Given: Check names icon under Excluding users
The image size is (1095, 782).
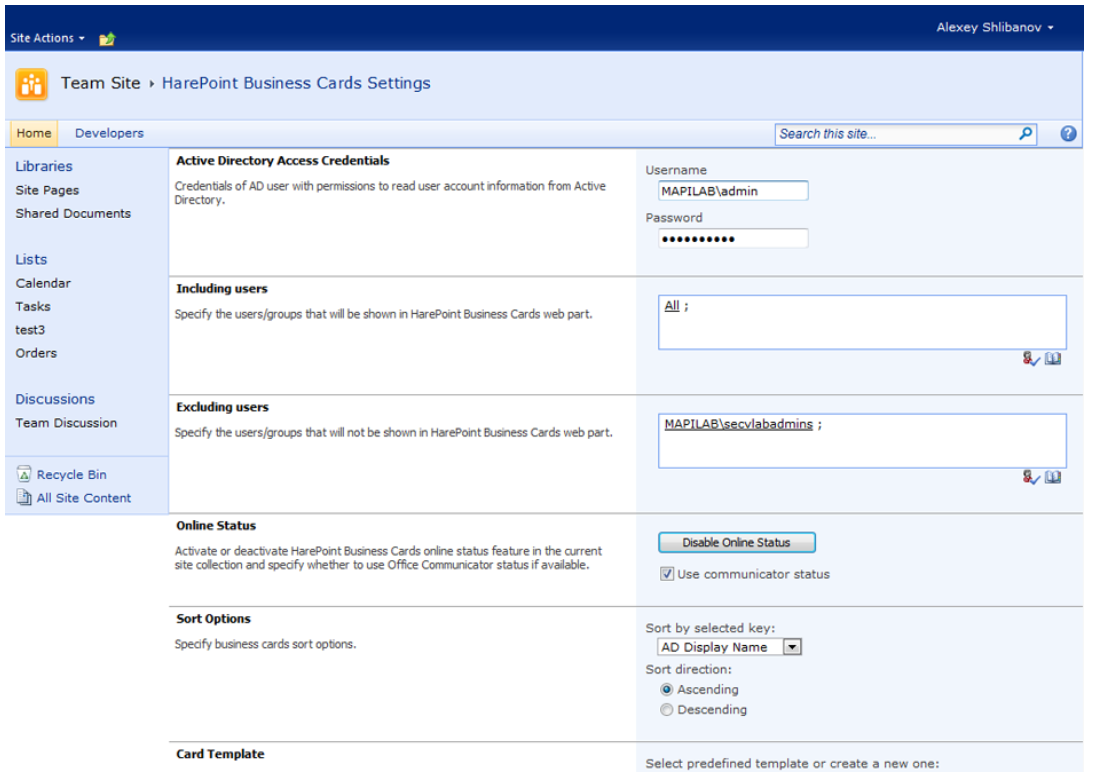Looking at the screenshot, I should (1031, 478).
